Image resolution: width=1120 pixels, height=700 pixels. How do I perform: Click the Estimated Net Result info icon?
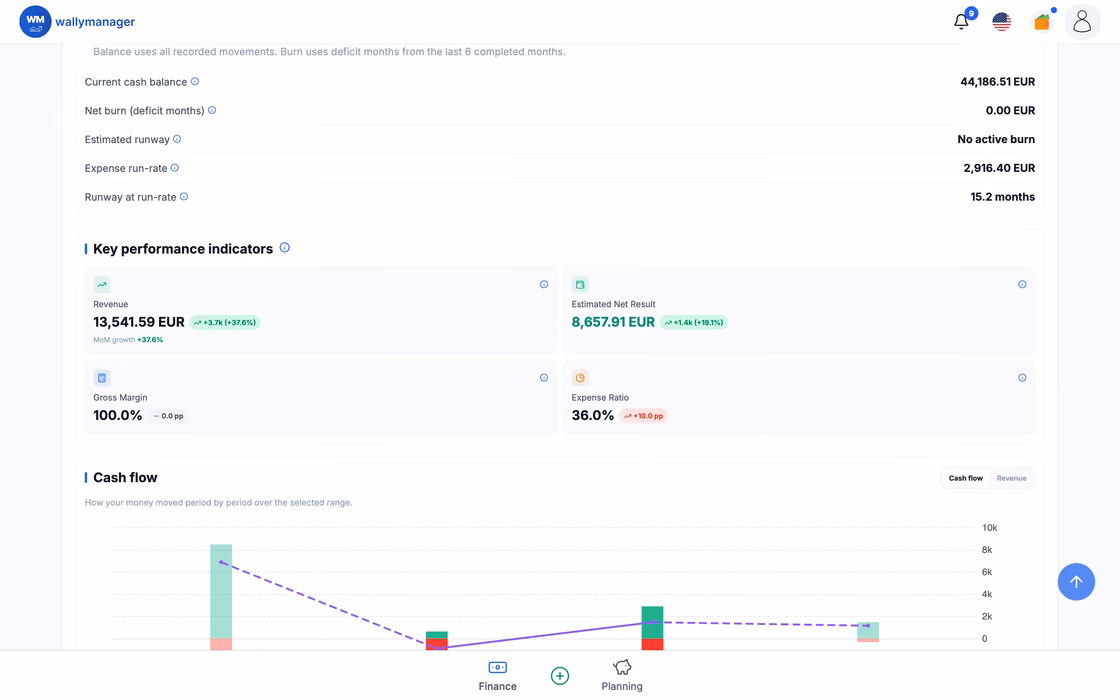1022,284
